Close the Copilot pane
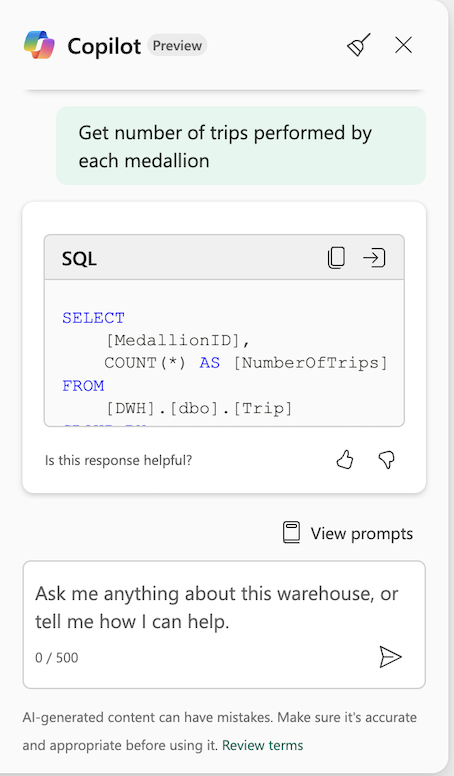Image resolution: width=454 pixels, height=776 pixels. [404, 45]
